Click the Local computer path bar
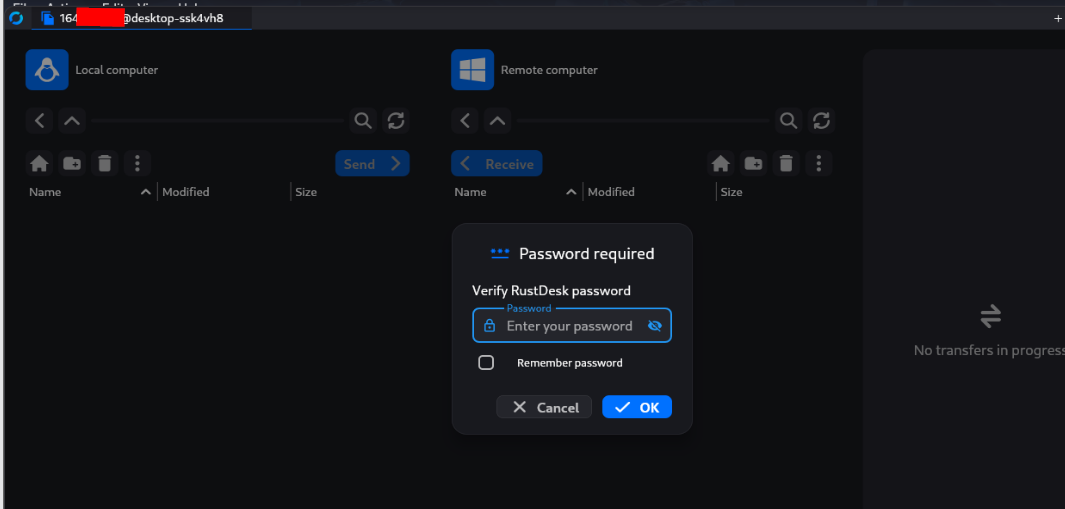1065x509 pixels. (217, 121)
